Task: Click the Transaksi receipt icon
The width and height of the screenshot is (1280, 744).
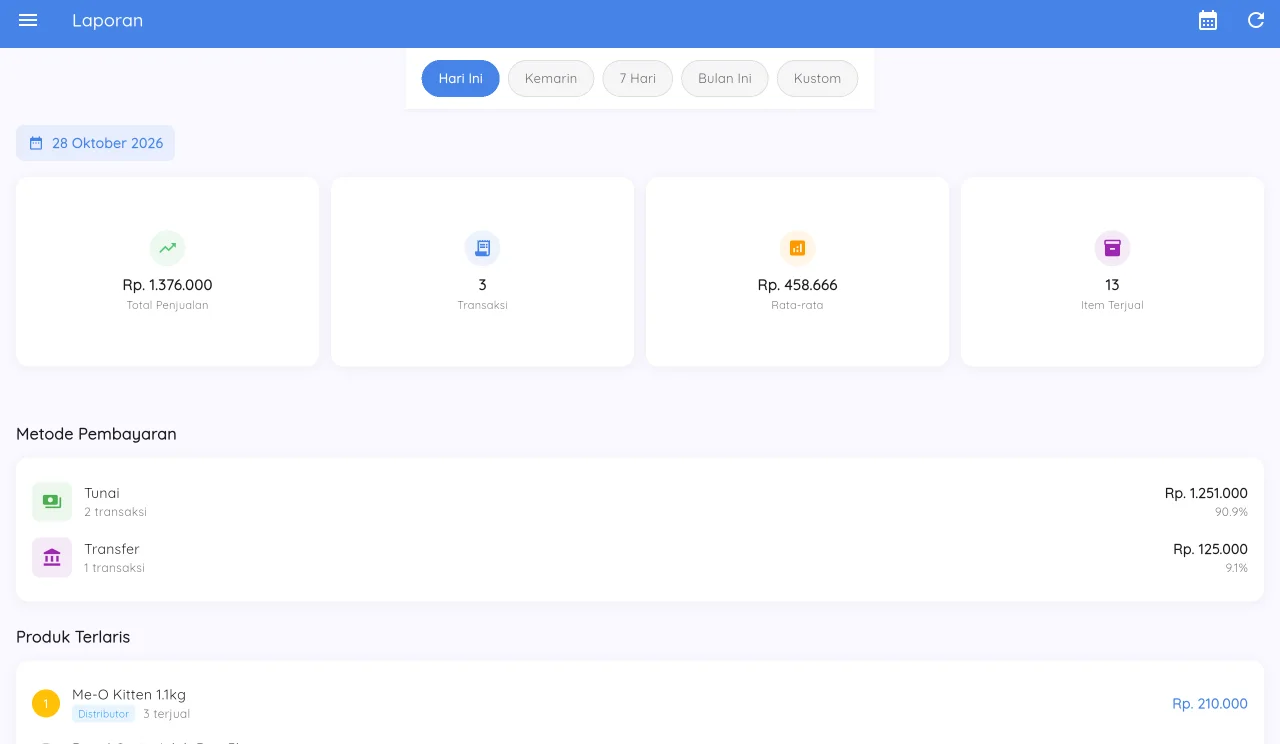Action: [482, 248]
